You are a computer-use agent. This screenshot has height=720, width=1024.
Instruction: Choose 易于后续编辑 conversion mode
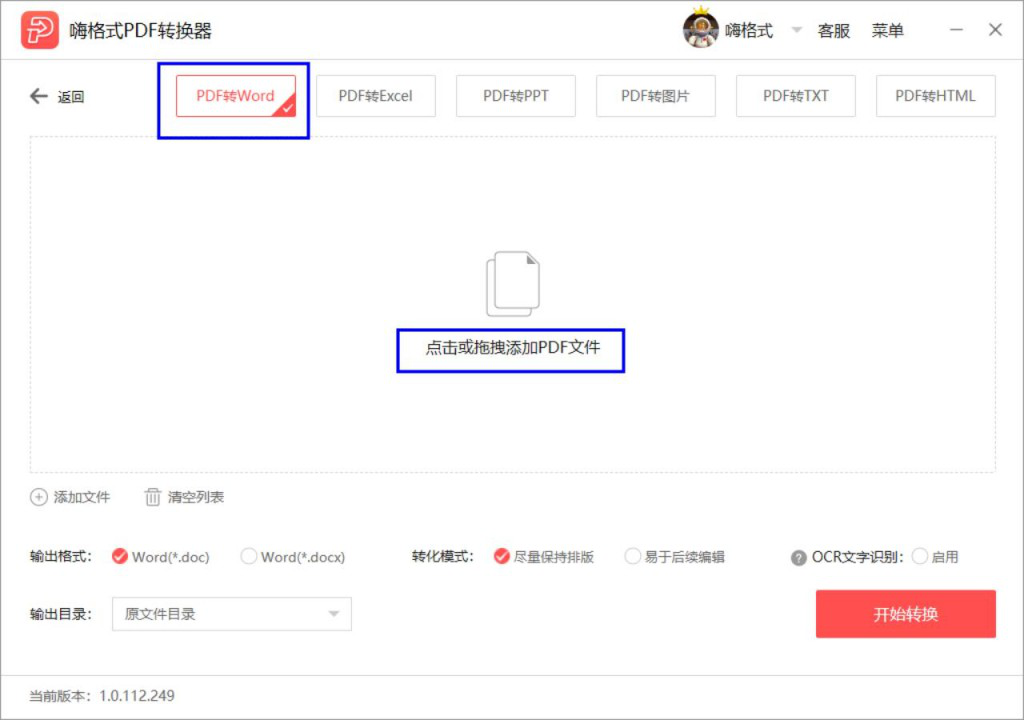tap(675, 557)
